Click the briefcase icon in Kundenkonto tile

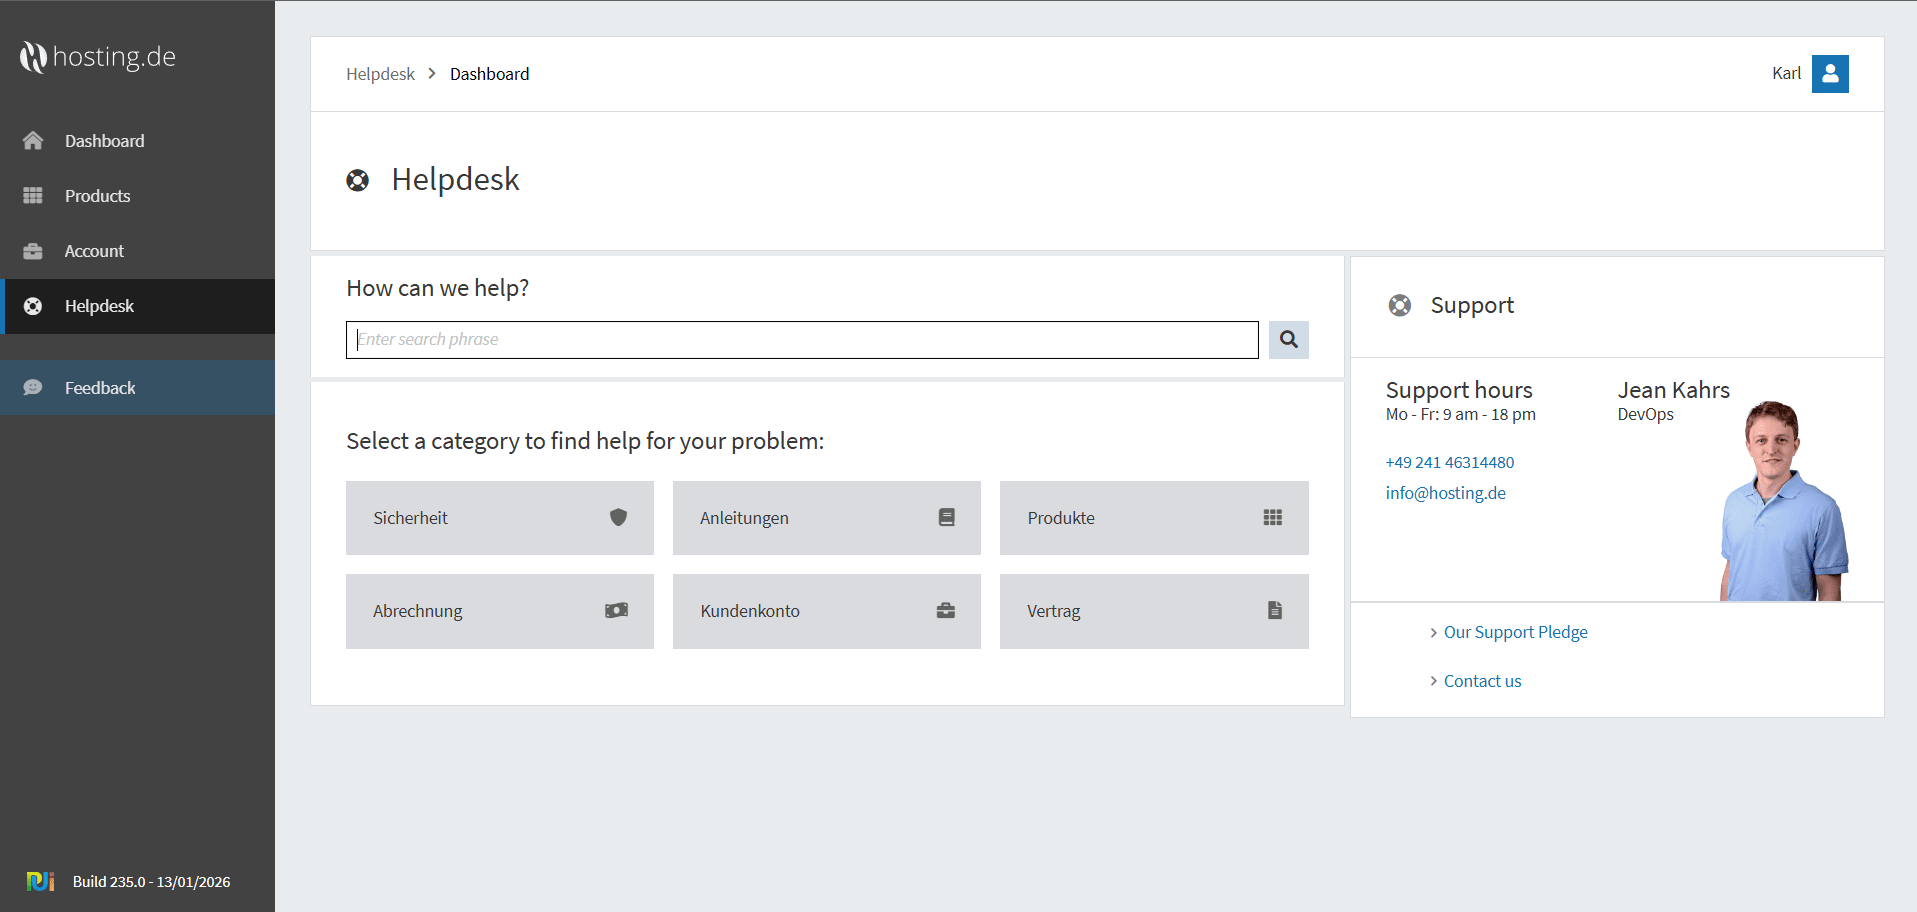[946, 610]
